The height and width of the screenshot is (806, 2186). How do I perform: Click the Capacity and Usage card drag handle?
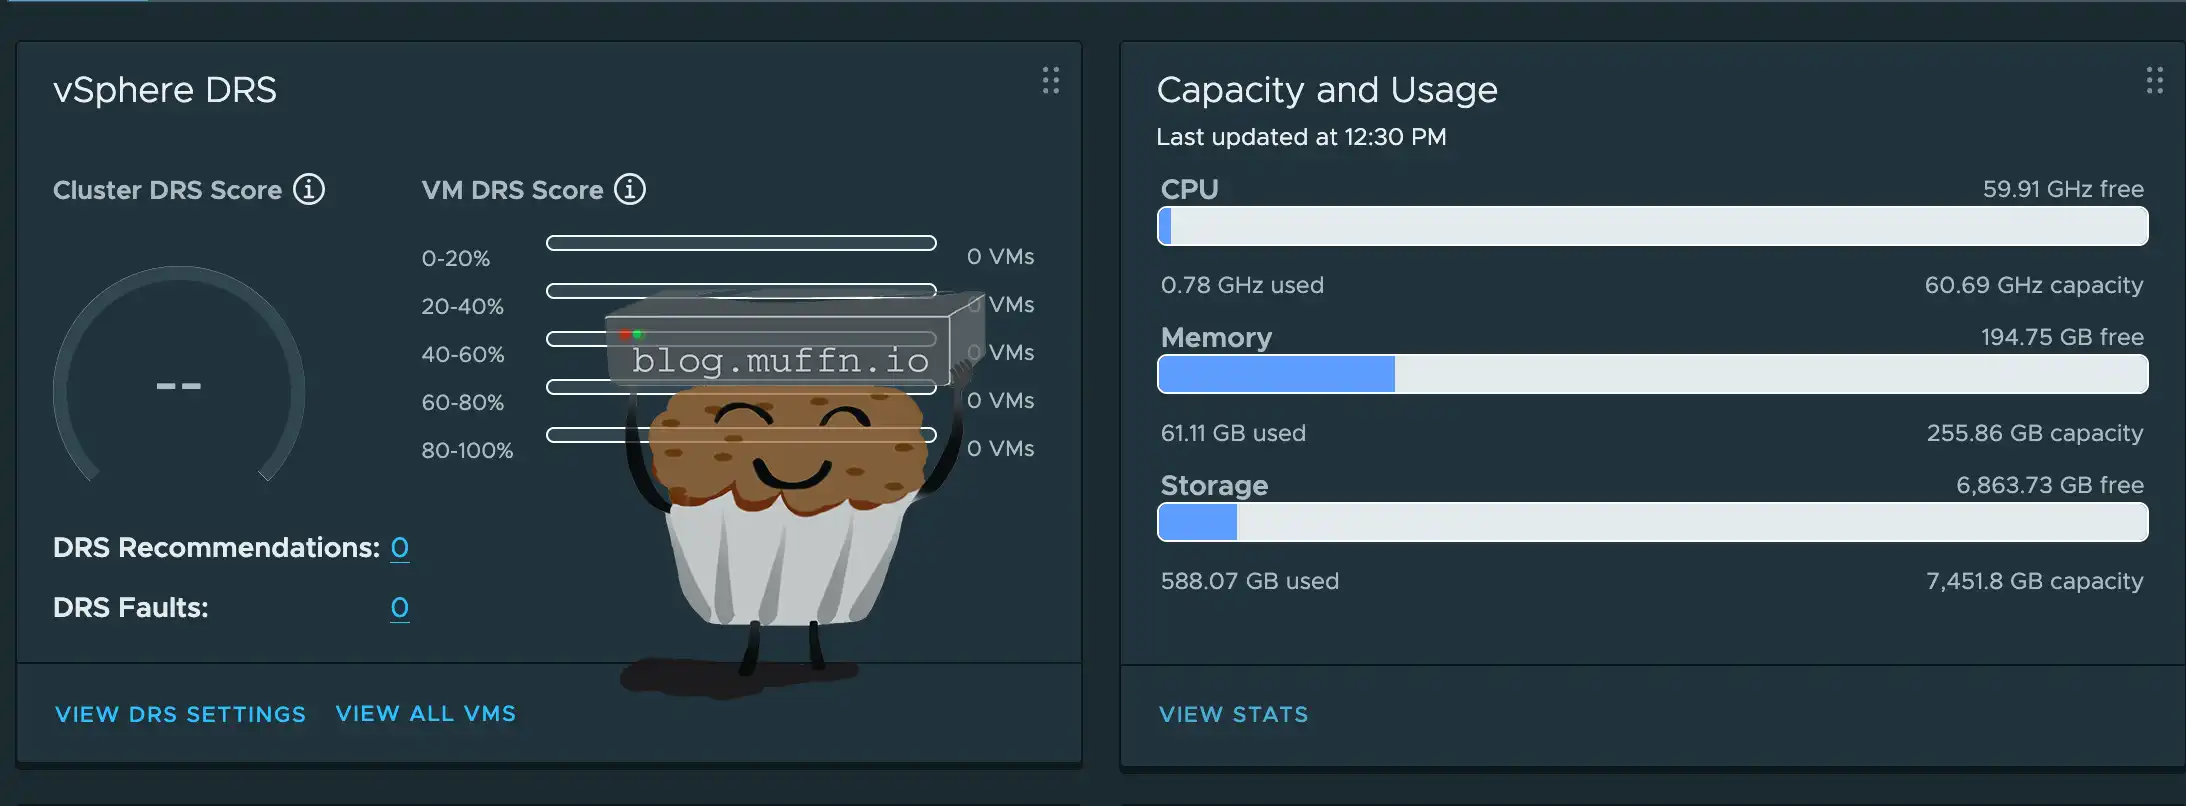2154,81
